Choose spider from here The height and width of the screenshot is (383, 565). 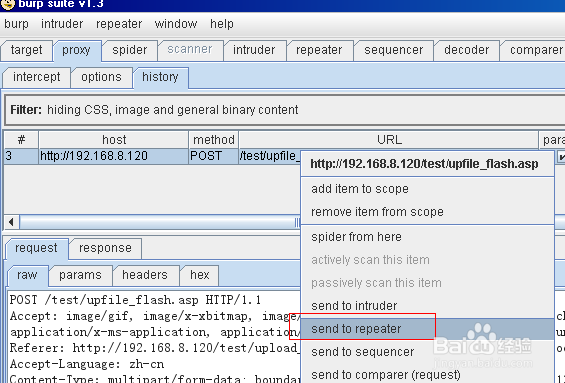(427, 237)
